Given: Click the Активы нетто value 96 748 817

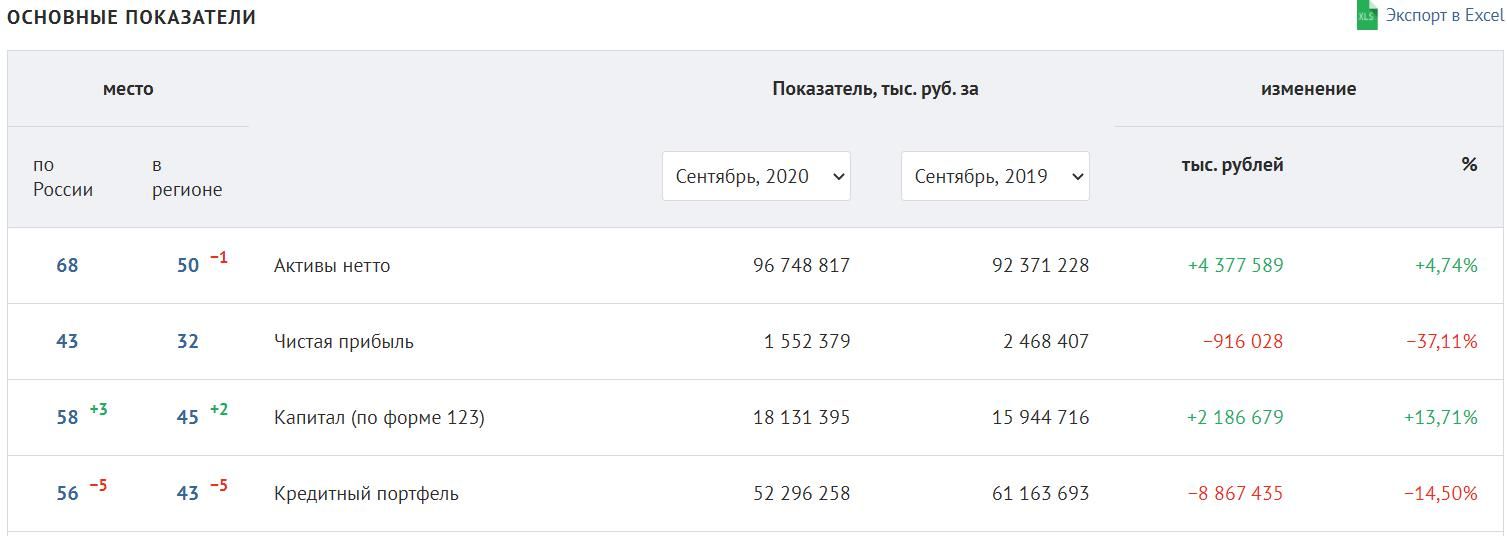Looking at the screenshot, I should [801, 266].
